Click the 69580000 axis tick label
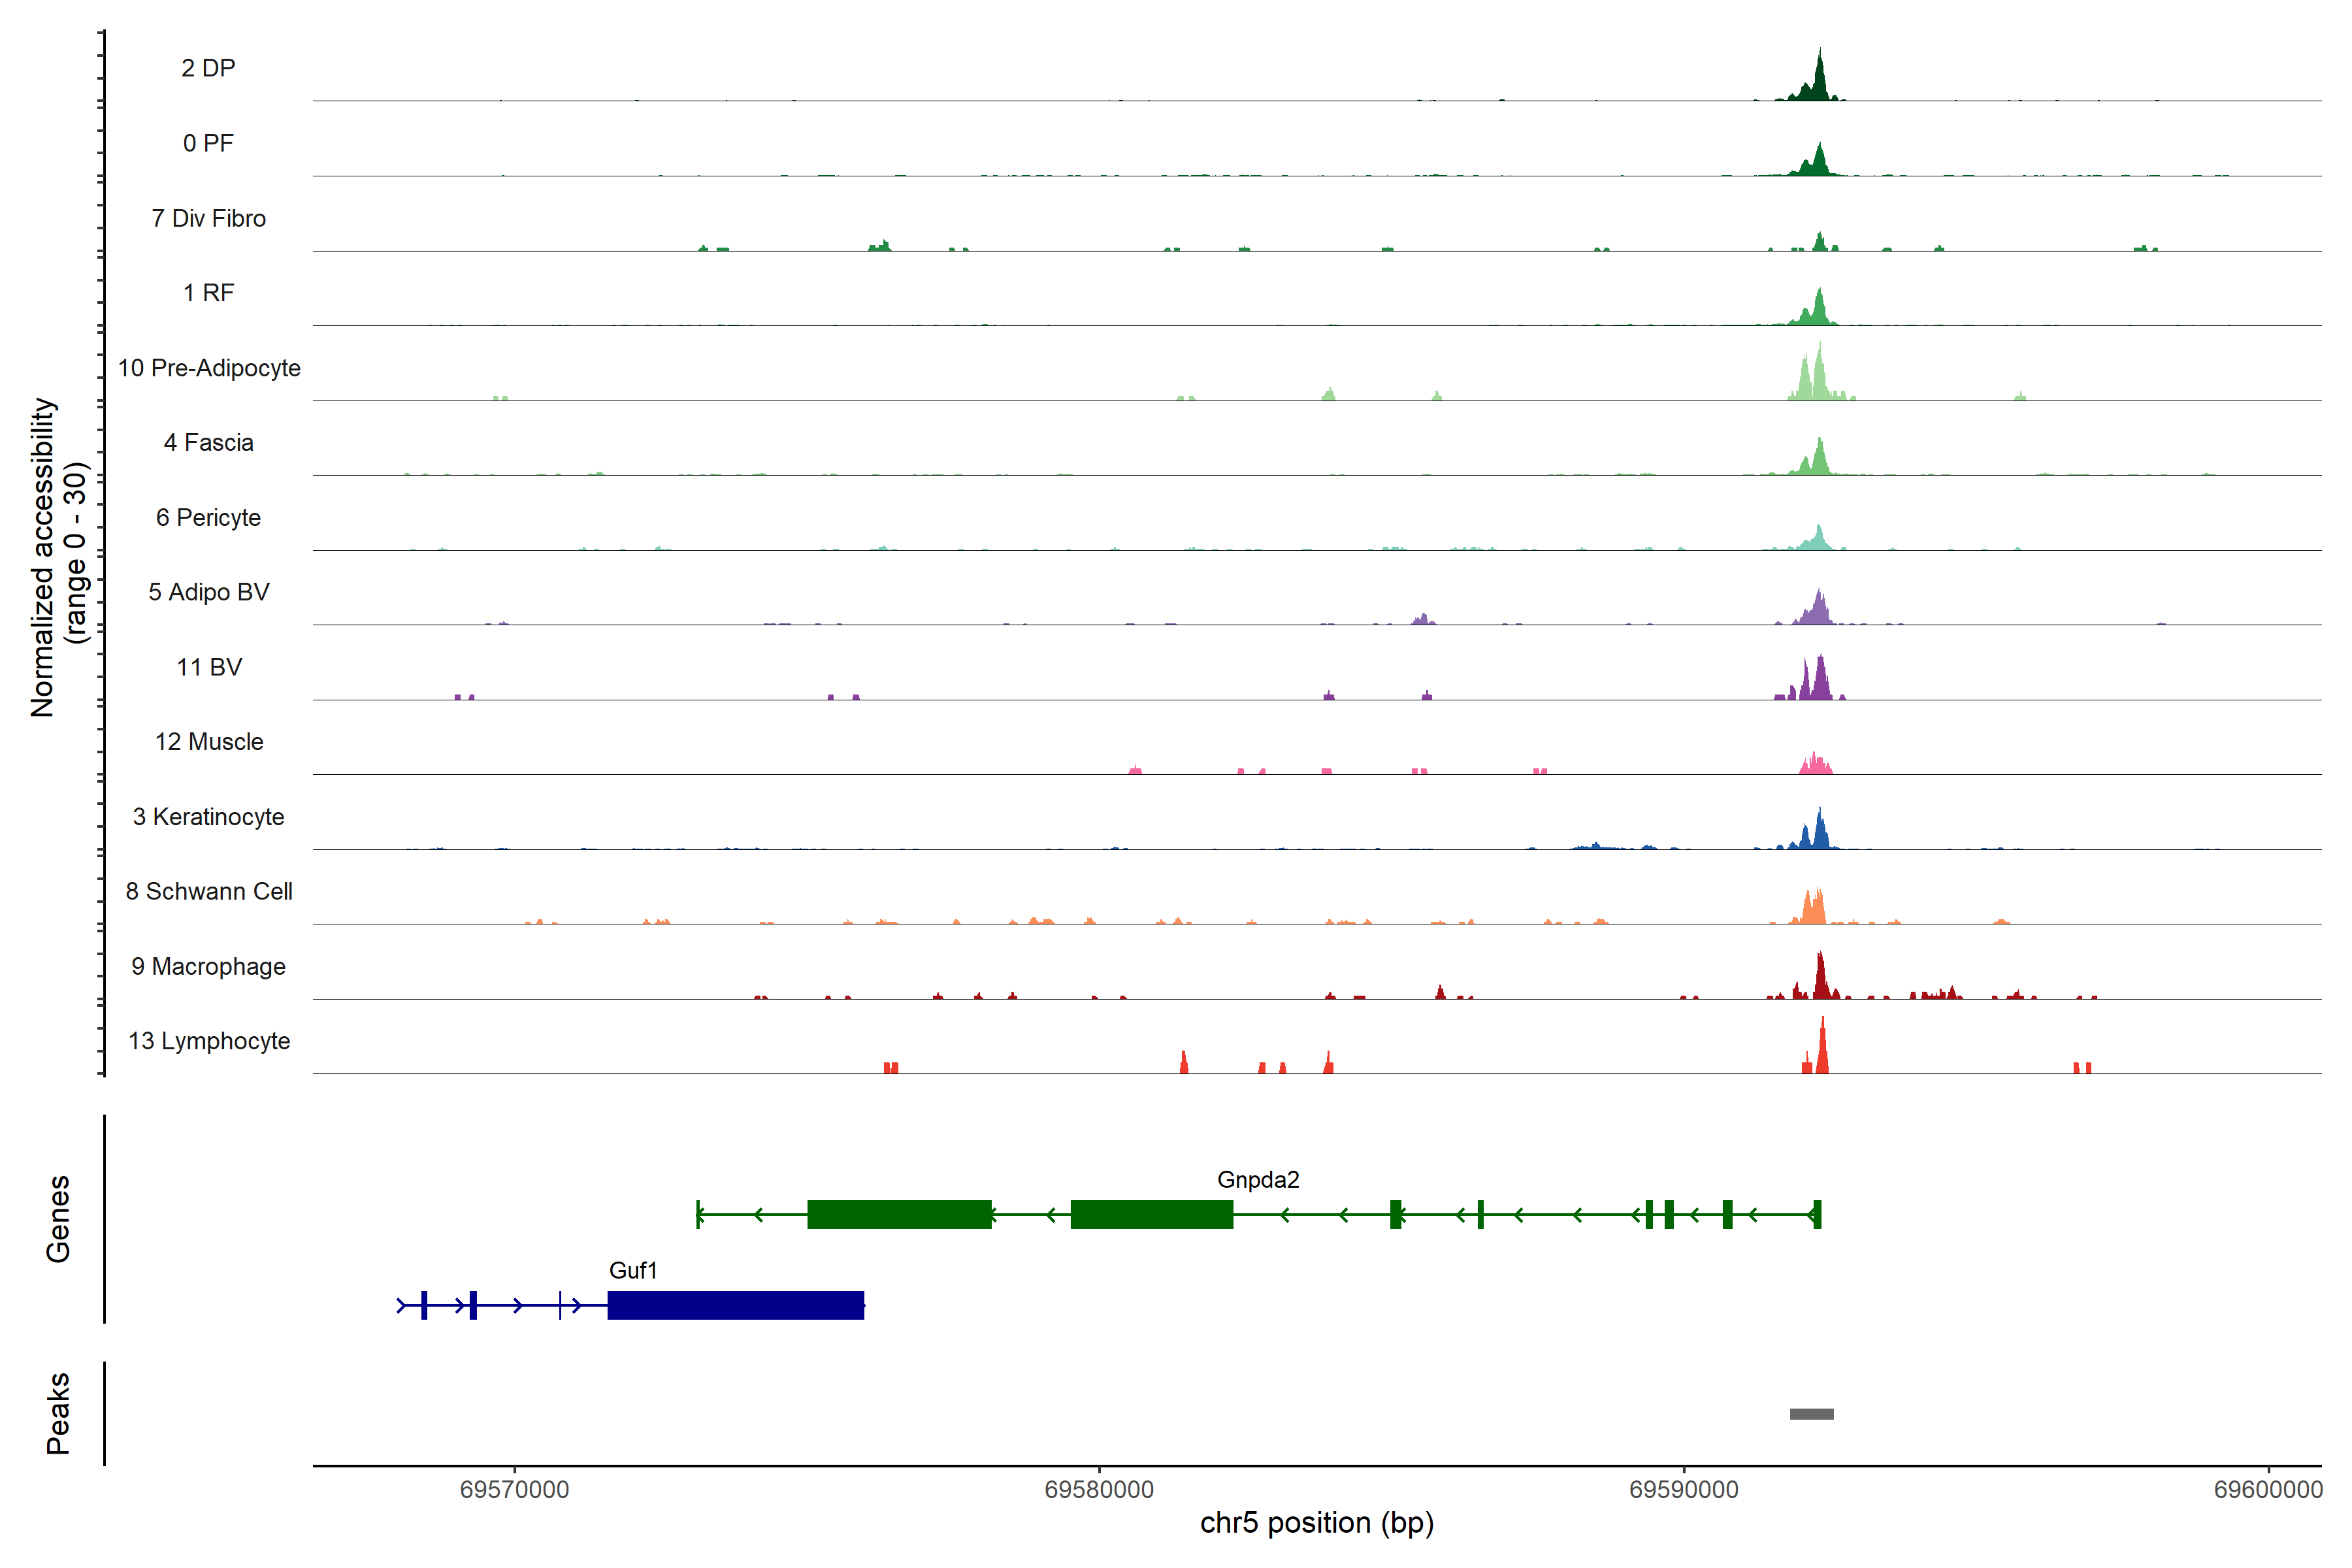The image size is (2352, 1568). point(1099,1489)
